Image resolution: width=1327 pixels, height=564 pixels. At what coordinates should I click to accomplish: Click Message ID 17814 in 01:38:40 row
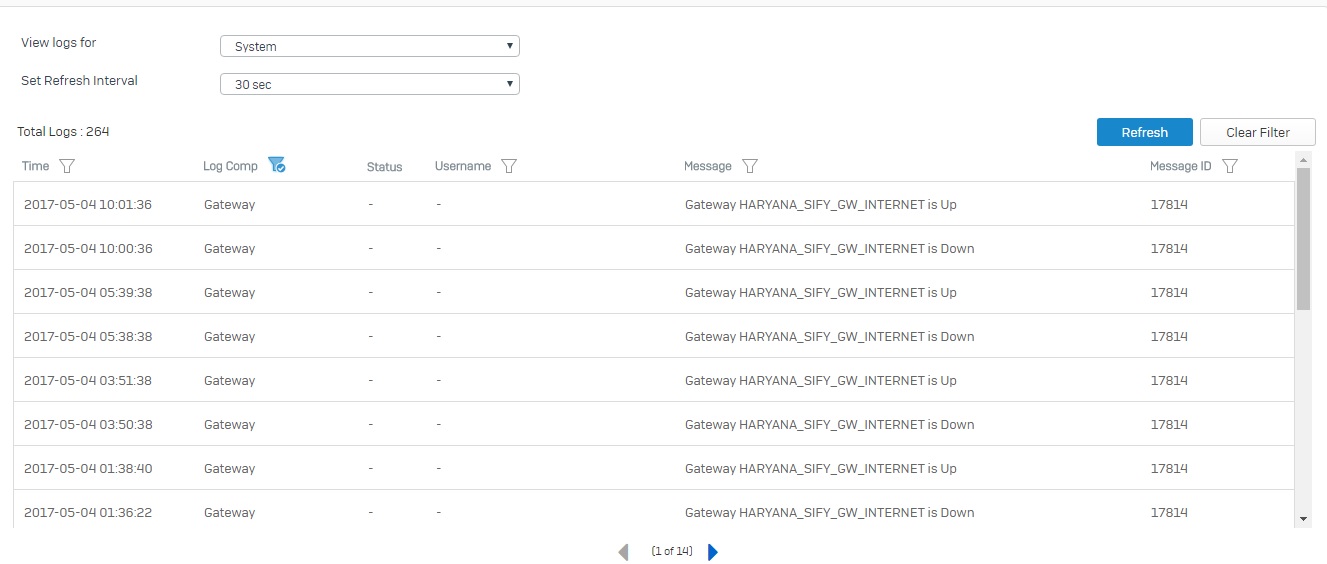point(1169,468)
